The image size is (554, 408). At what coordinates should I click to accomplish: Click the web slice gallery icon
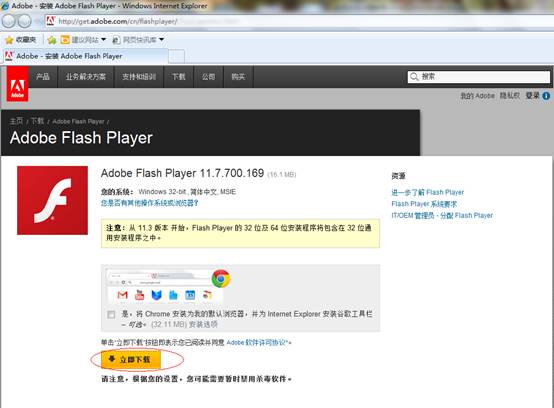pos(116,40)
